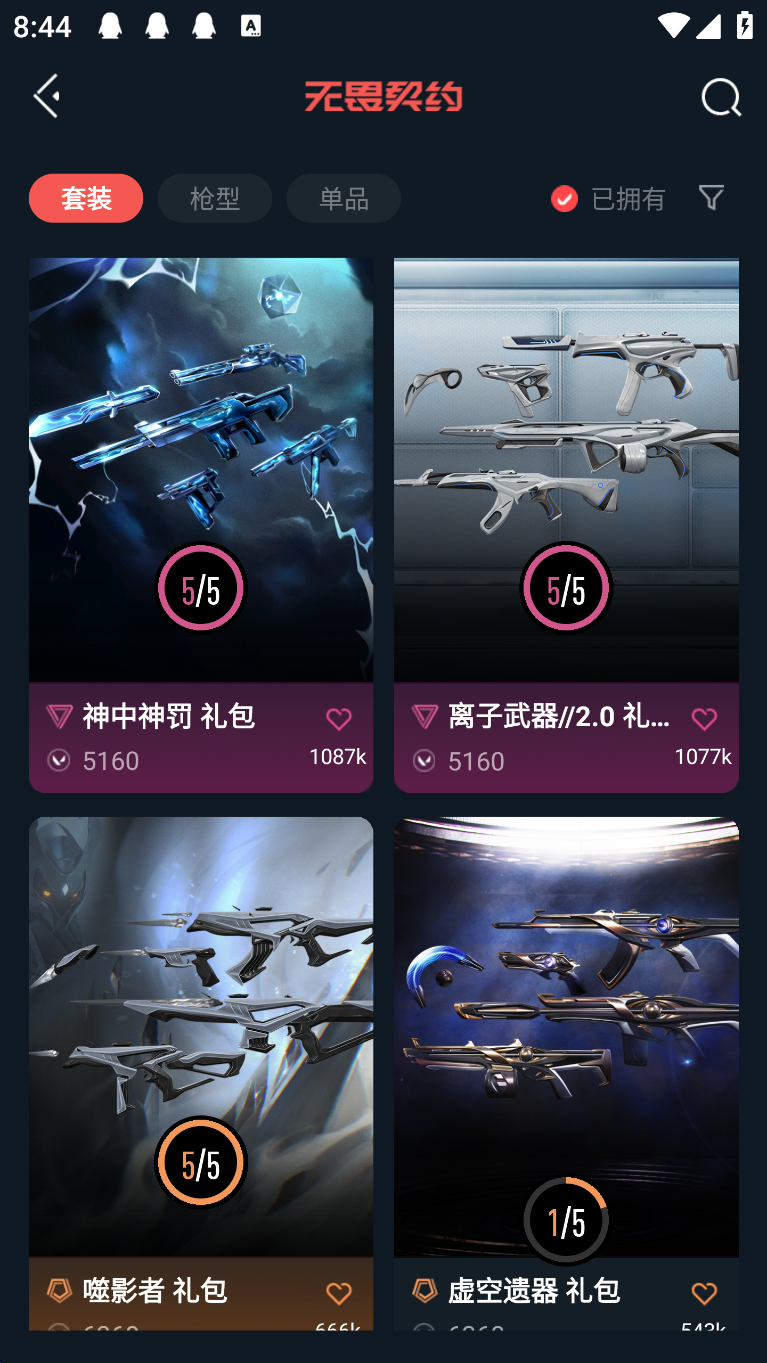Viewport: 767px width, 1363px height.
Task: Open the filter funnel icon
Action: pyautogui.click(x=711, y=197)
